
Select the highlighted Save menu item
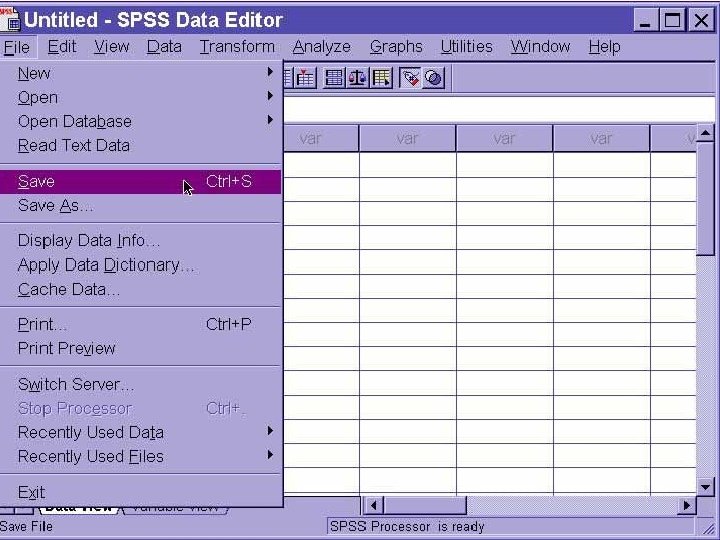click(x=141, y=182)
